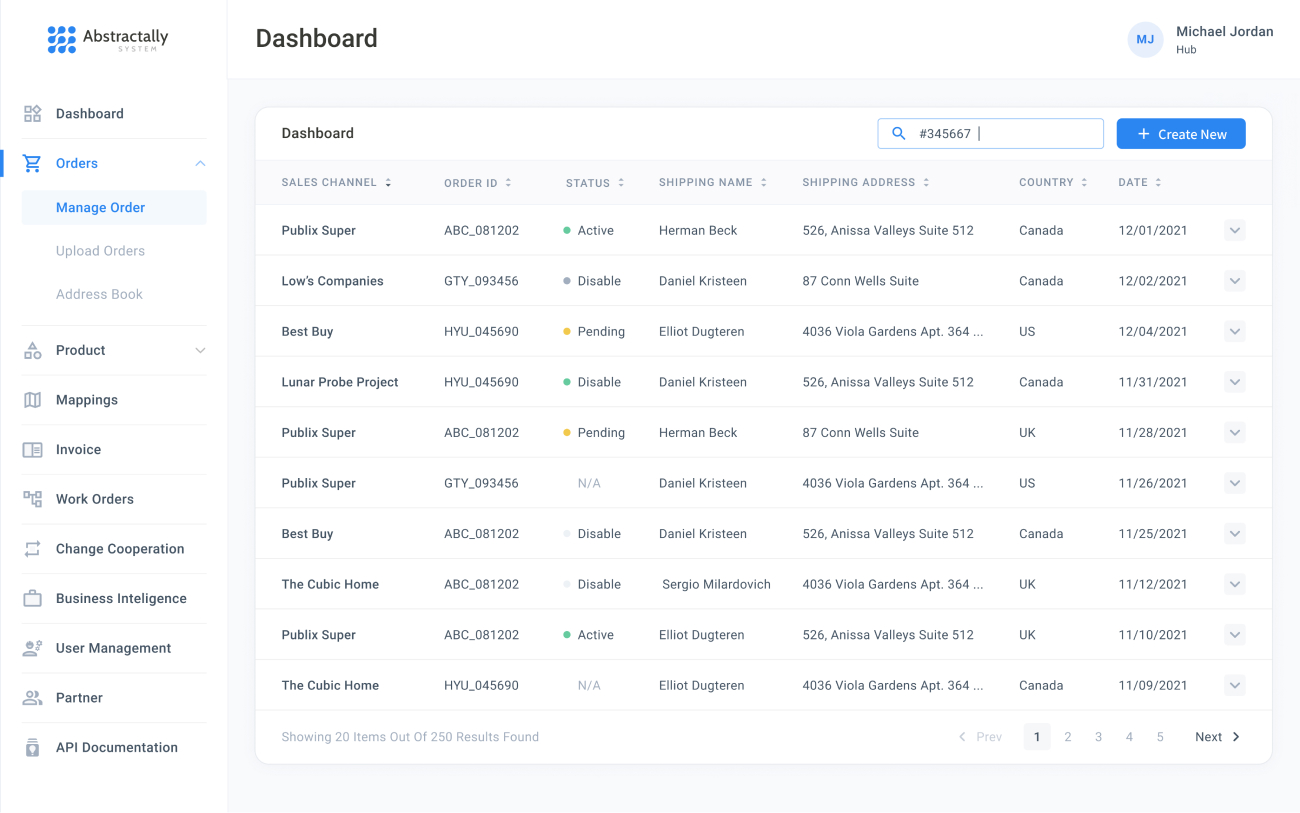Click the Dashboard grid icon in sidebar
This screenshot has height=813, width=1300.
[x=33, y=114]
